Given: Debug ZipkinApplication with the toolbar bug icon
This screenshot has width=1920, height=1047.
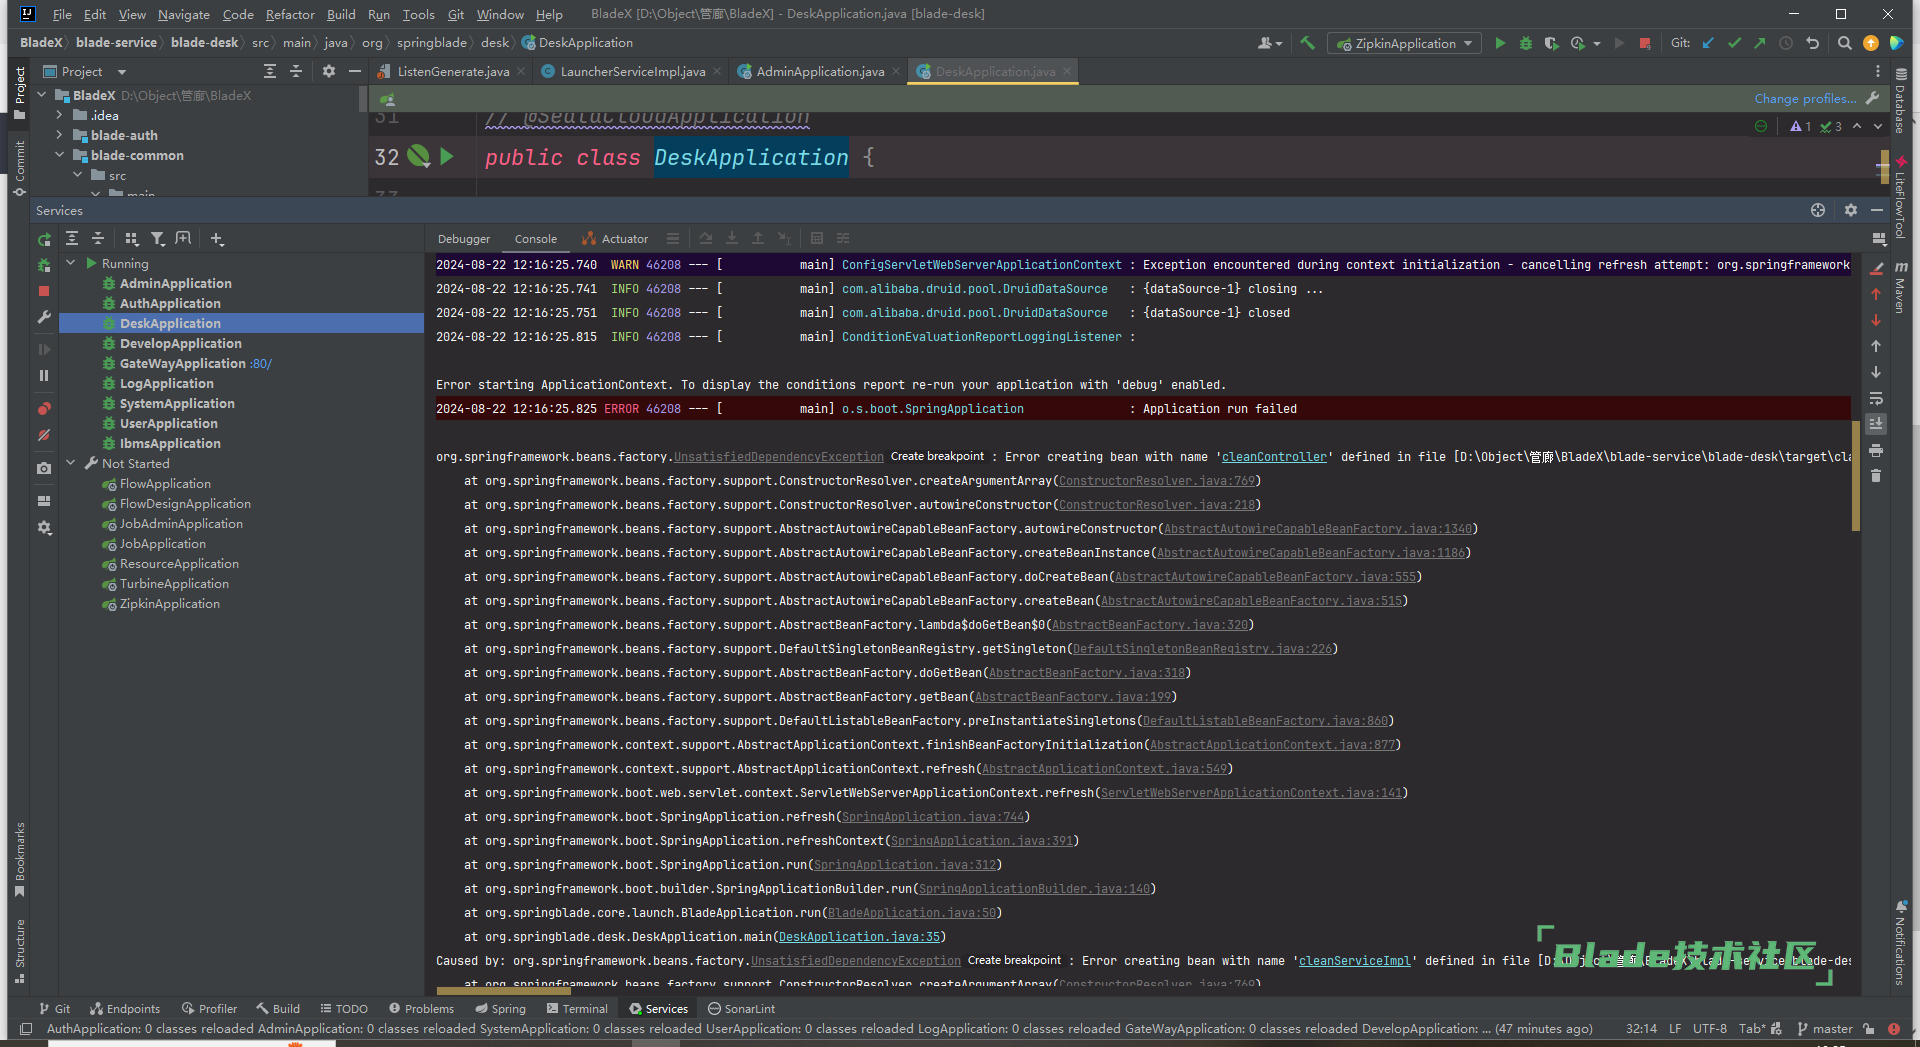Looking at the screenshot, I should click(1525, 43).
